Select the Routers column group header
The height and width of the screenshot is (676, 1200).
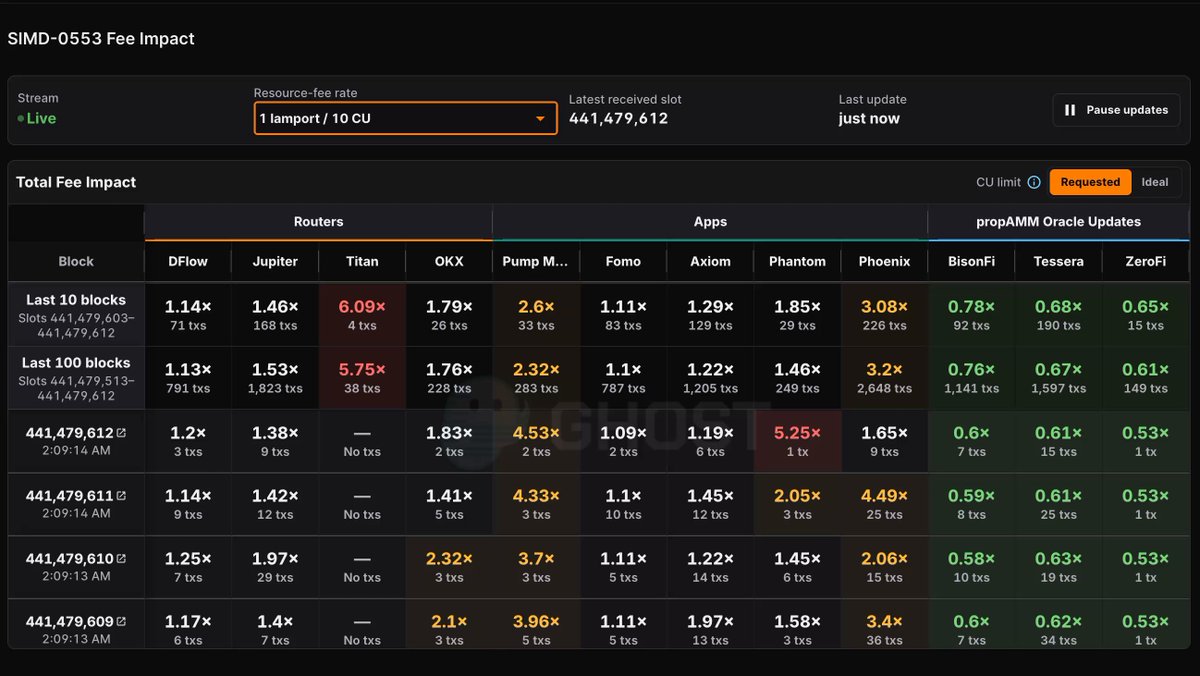click(x=318, y=222)
